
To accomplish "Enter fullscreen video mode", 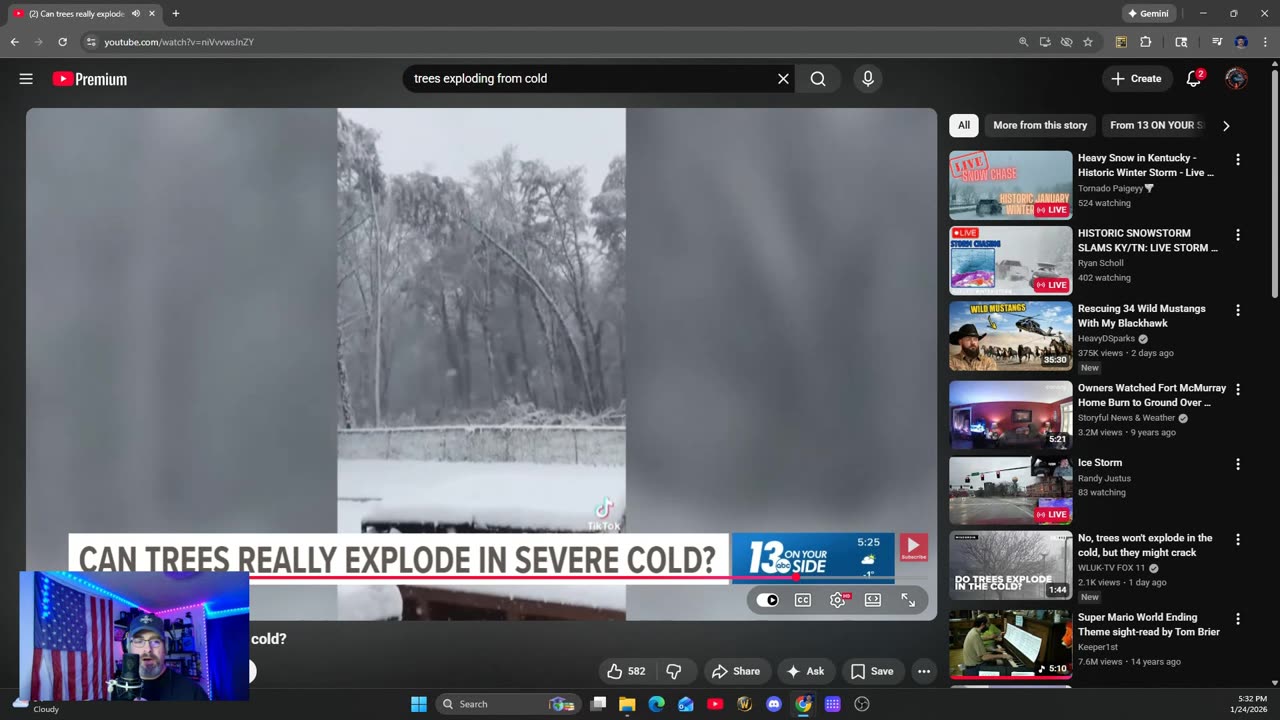I will (908, 600).
